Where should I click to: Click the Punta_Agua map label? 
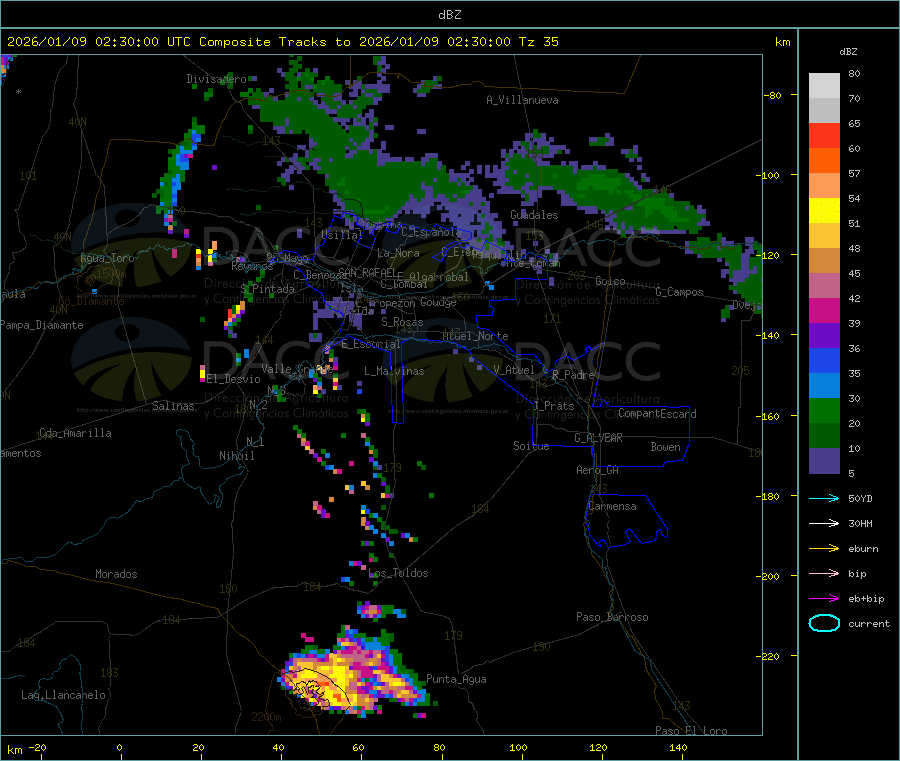pyautogui.click(x=456, y=679)
